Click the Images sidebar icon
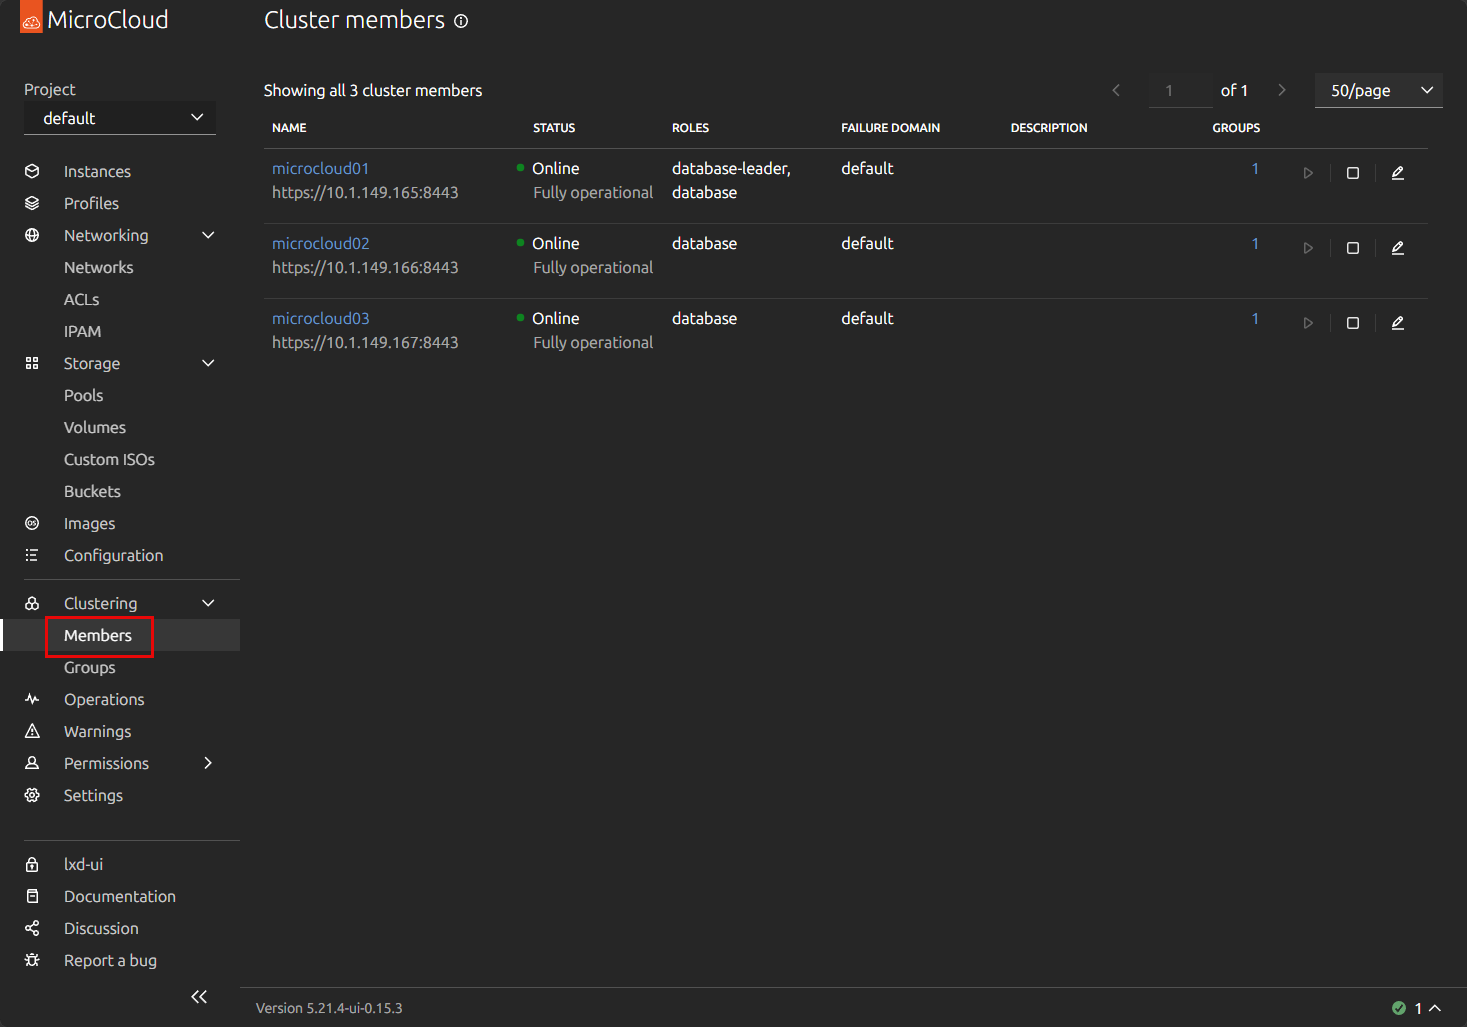 [32, 523]
